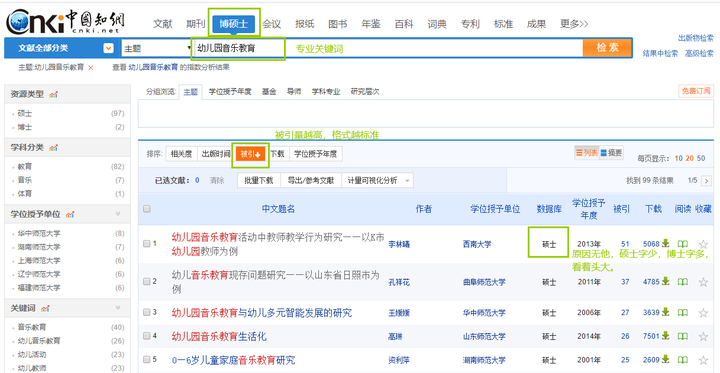Sort results by 相关度
Viewport: 720px width, 373px height.
click(181, 154)
